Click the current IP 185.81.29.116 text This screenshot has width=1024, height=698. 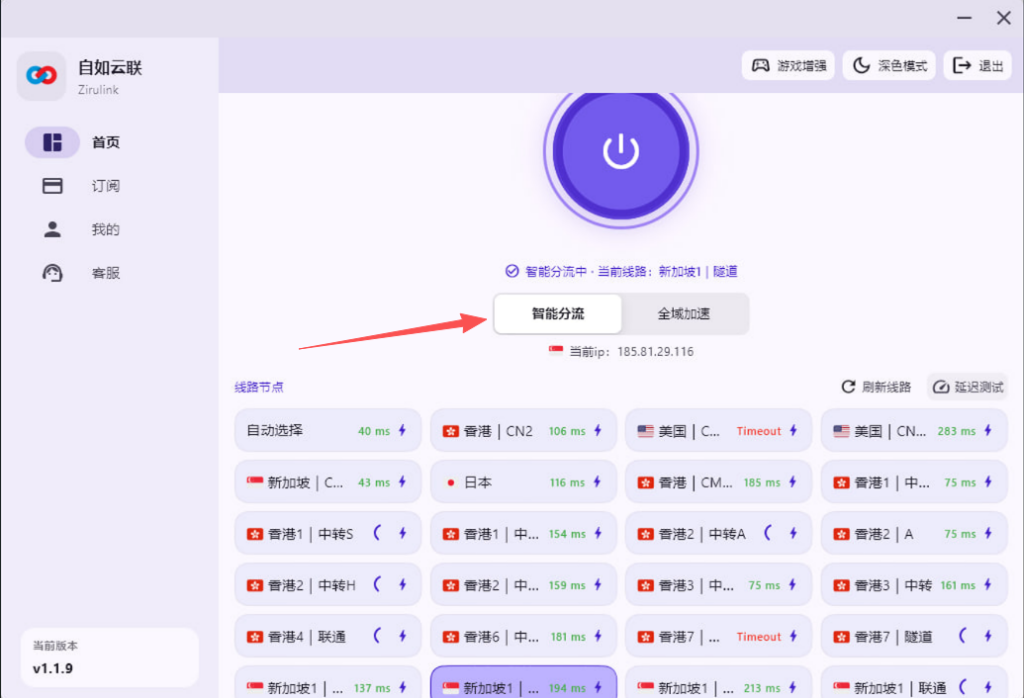coord(655,351)
